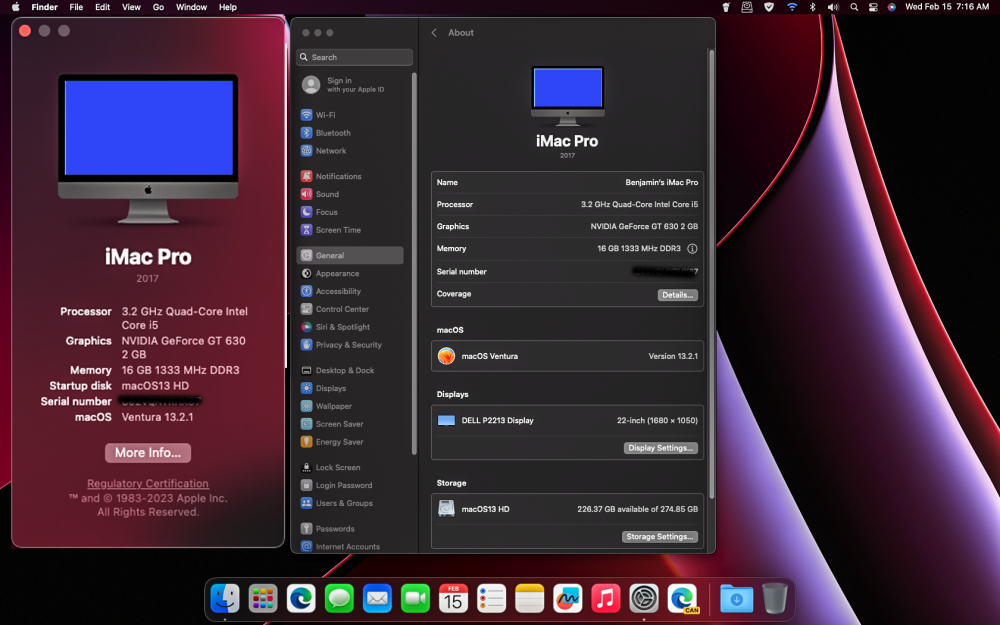Open Freeform from the Dock

[568, 598]
